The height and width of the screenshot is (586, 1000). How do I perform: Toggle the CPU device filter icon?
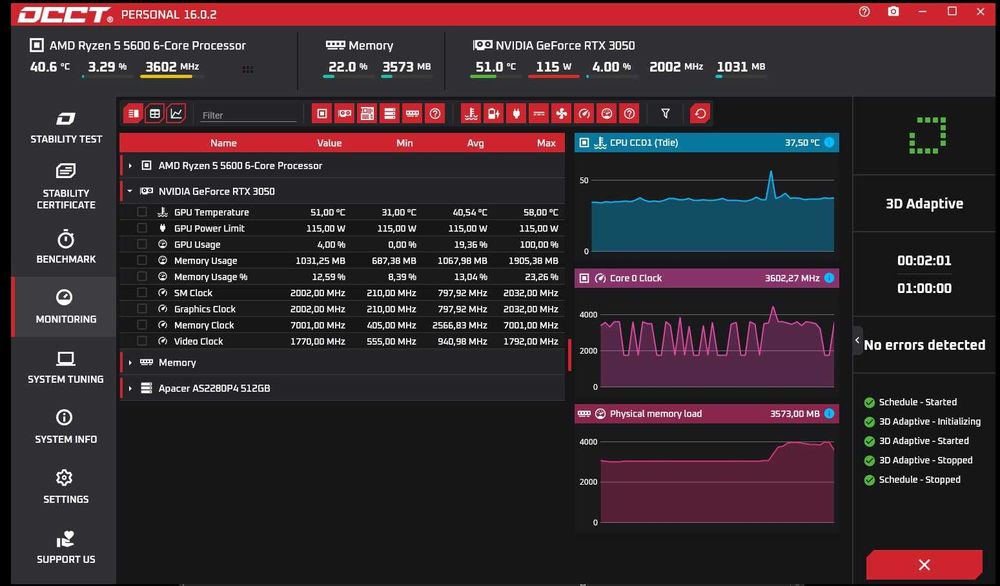(x=322, y=114)
